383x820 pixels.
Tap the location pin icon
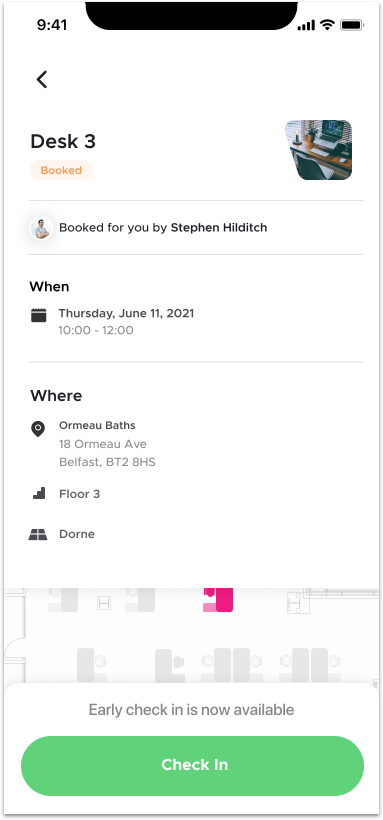pyautogui.click(x=38, y=429)
